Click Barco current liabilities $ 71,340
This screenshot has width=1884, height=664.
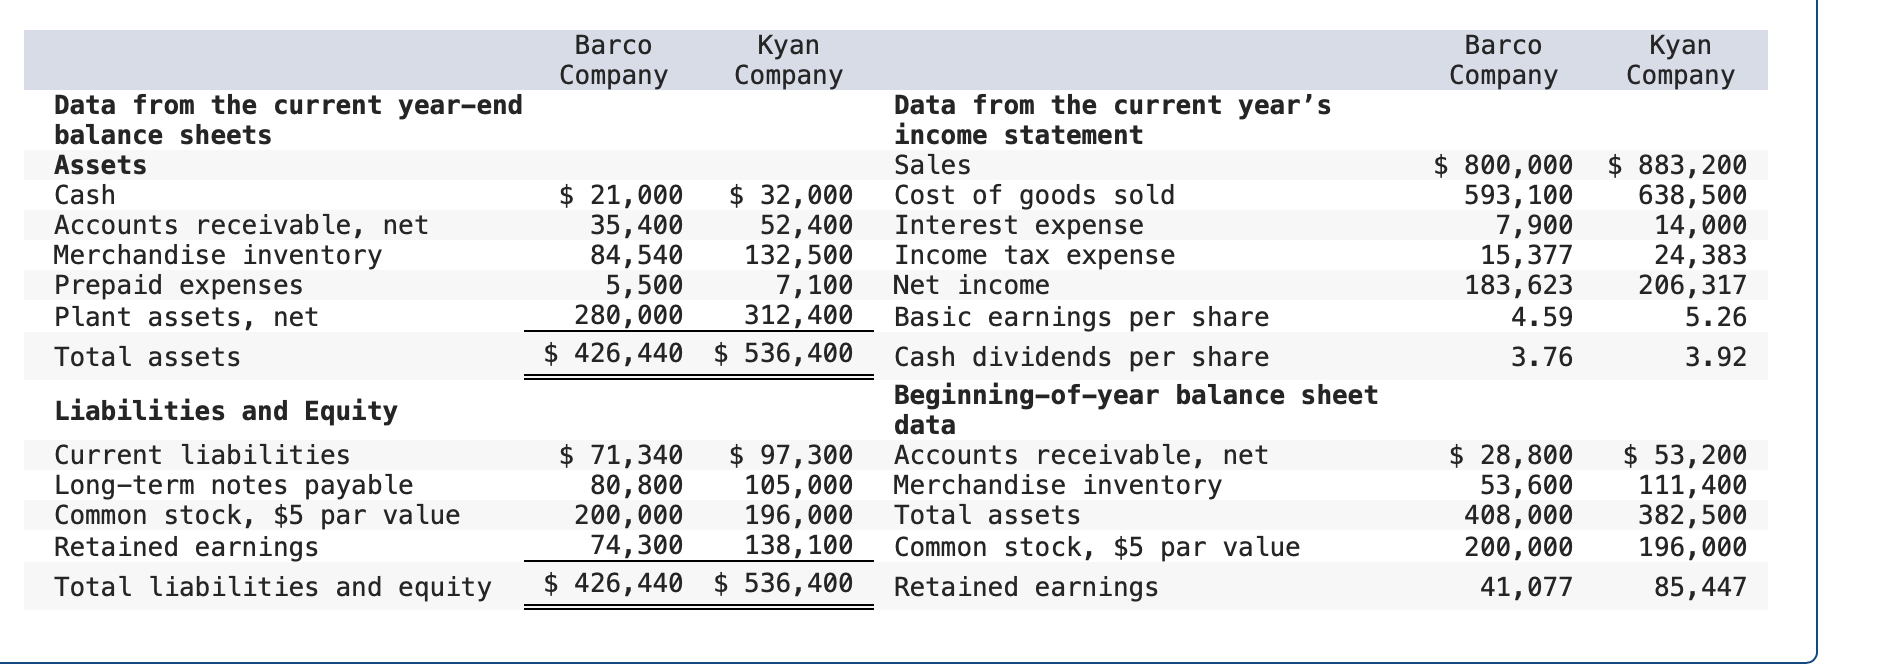pos(620,455)
